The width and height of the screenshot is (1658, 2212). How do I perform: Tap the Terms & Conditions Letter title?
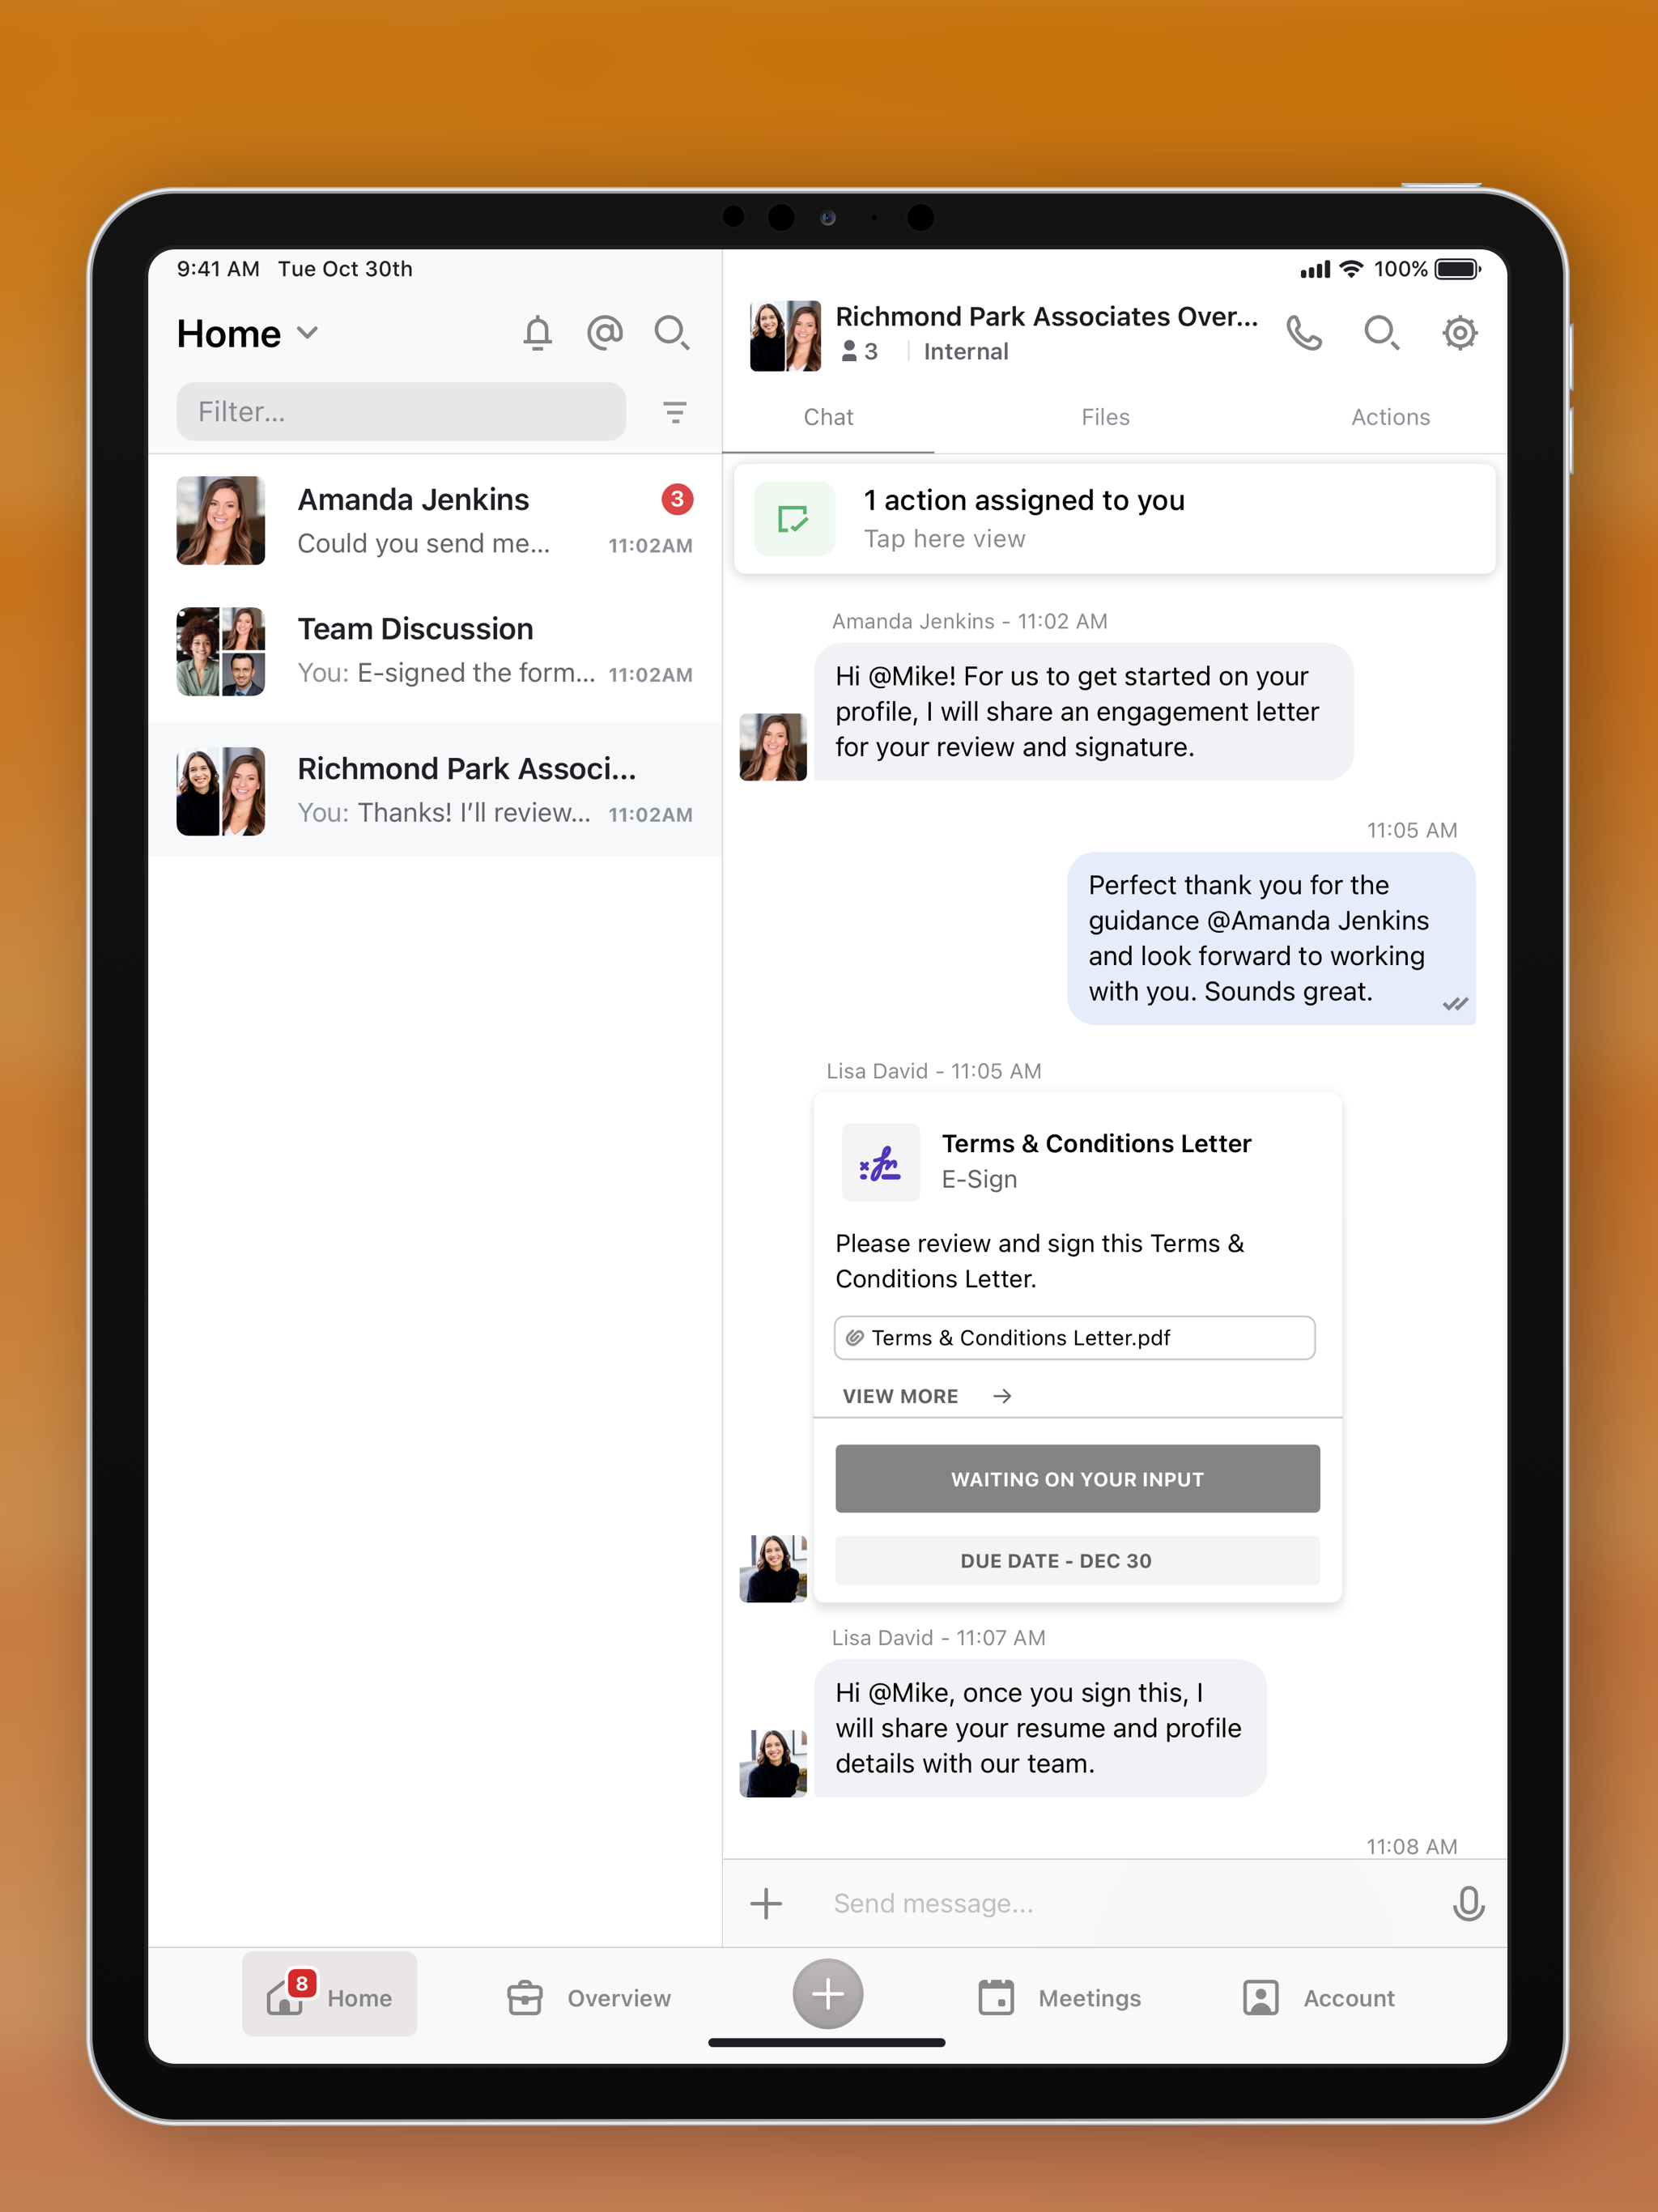(x=1096, y=1143)
